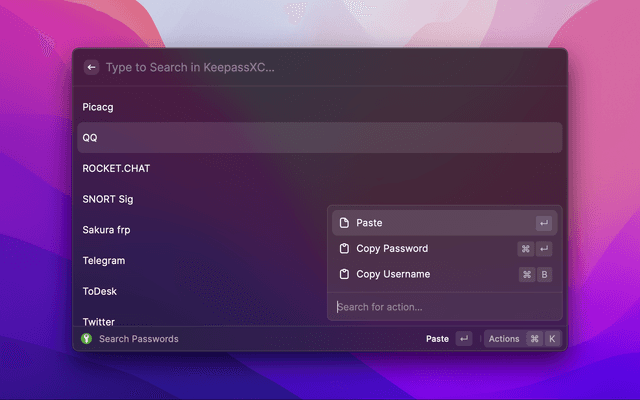Click the Paste button in bottom bar
Viewport: 640px width, 400px height.
pyautogui.click(x=449, y=339)
